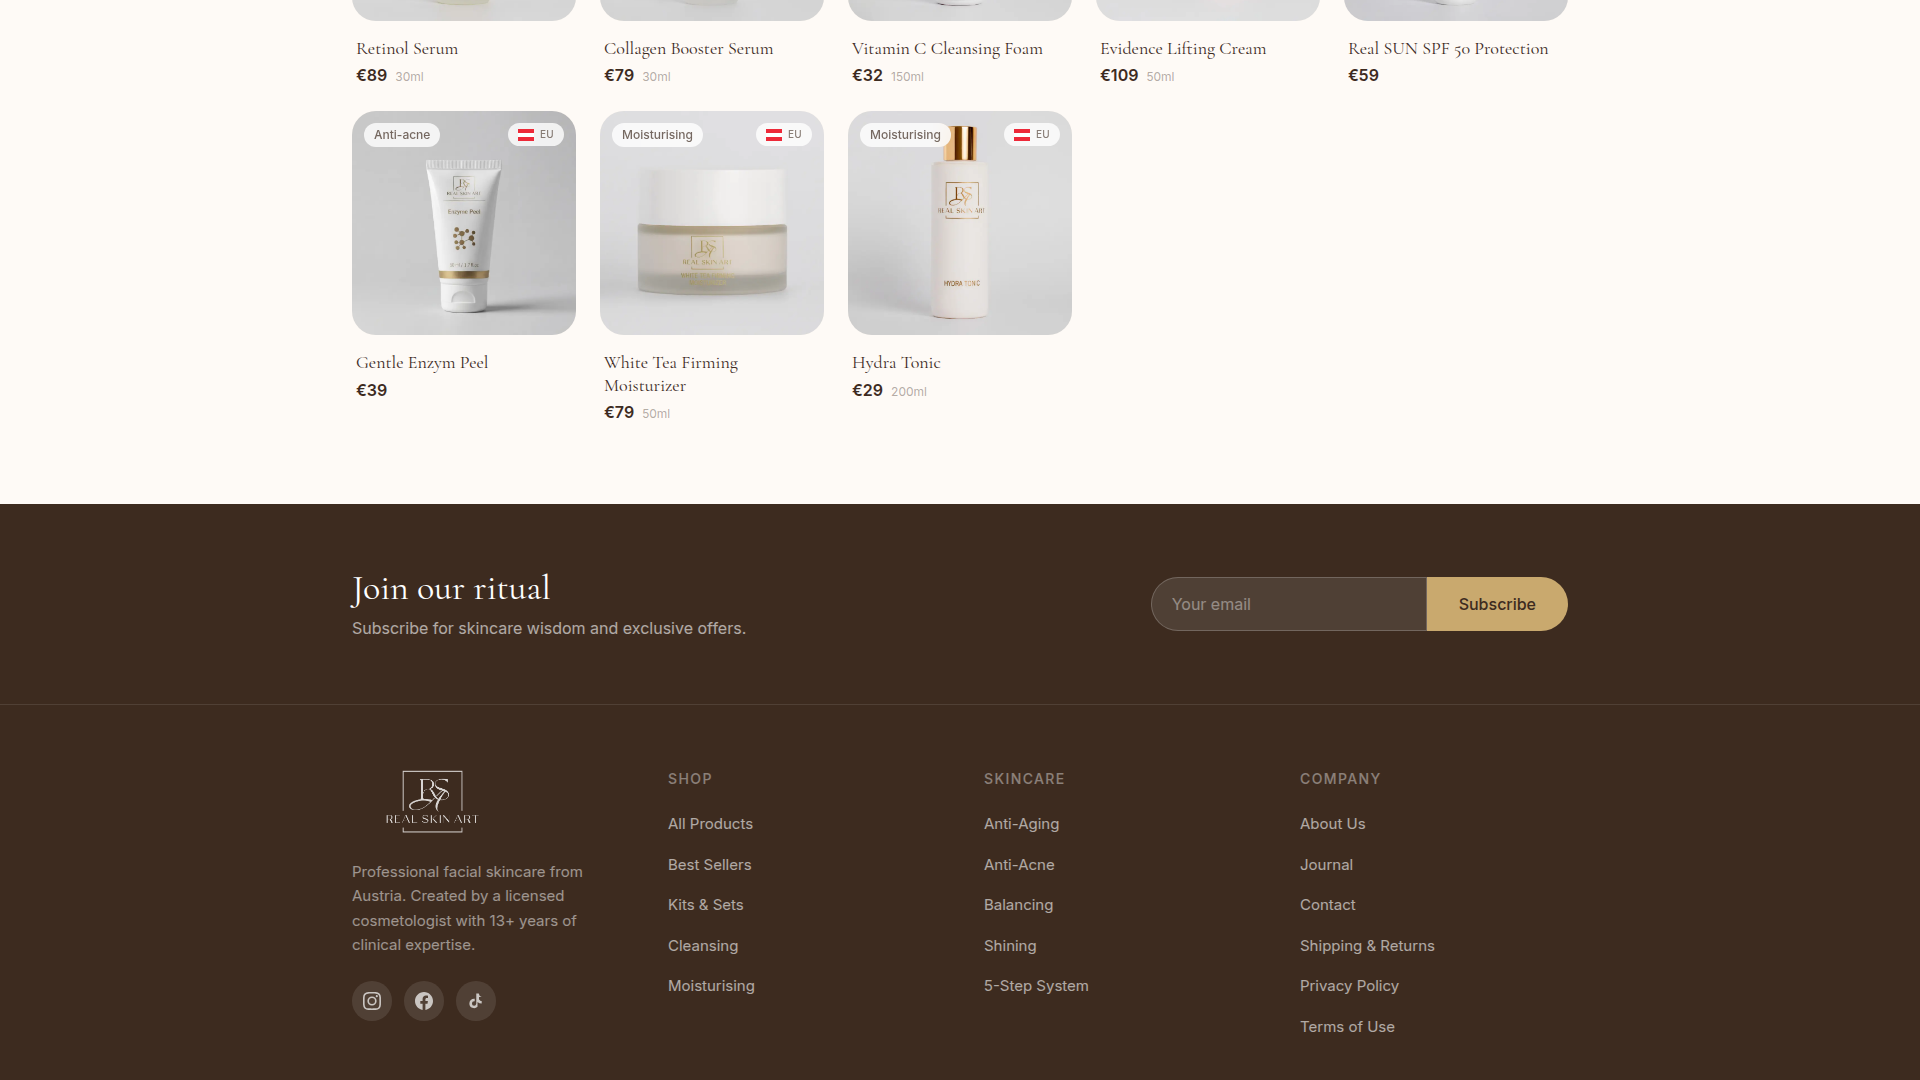The image size is (1920, 1080).
Task: Click Moisturising tag on White Tea Moisturizer
Action: (x=657, y=135)
